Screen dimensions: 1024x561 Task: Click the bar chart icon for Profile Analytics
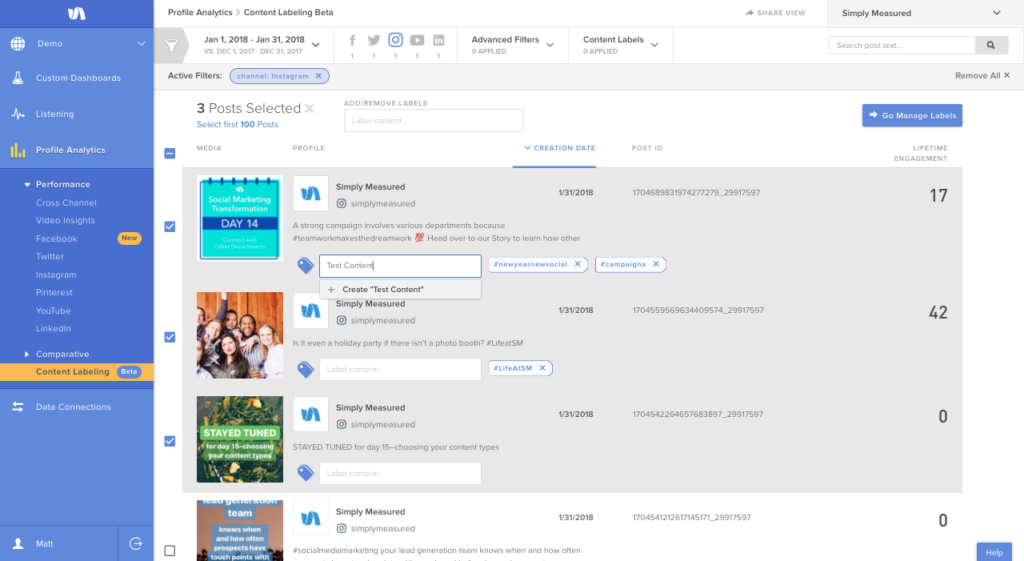18,150
